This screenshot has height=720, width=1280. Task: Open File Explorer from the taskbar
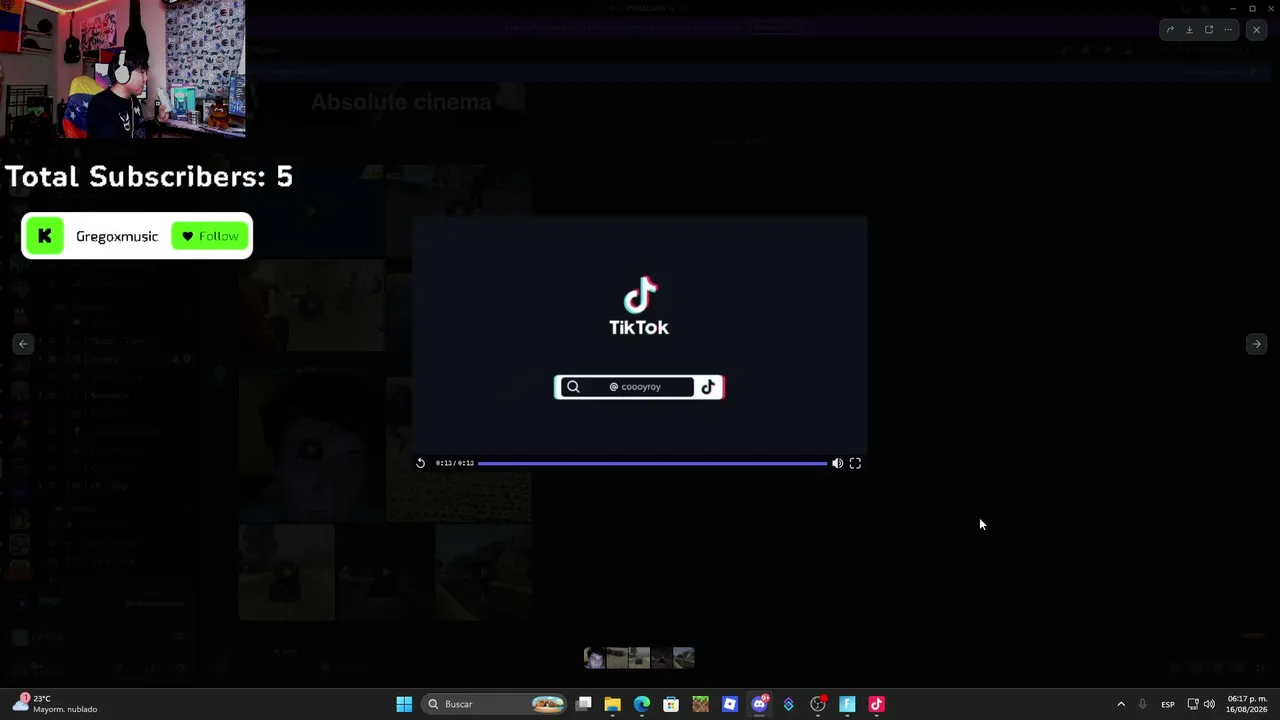pyautogui.click(x=613, y=704)
